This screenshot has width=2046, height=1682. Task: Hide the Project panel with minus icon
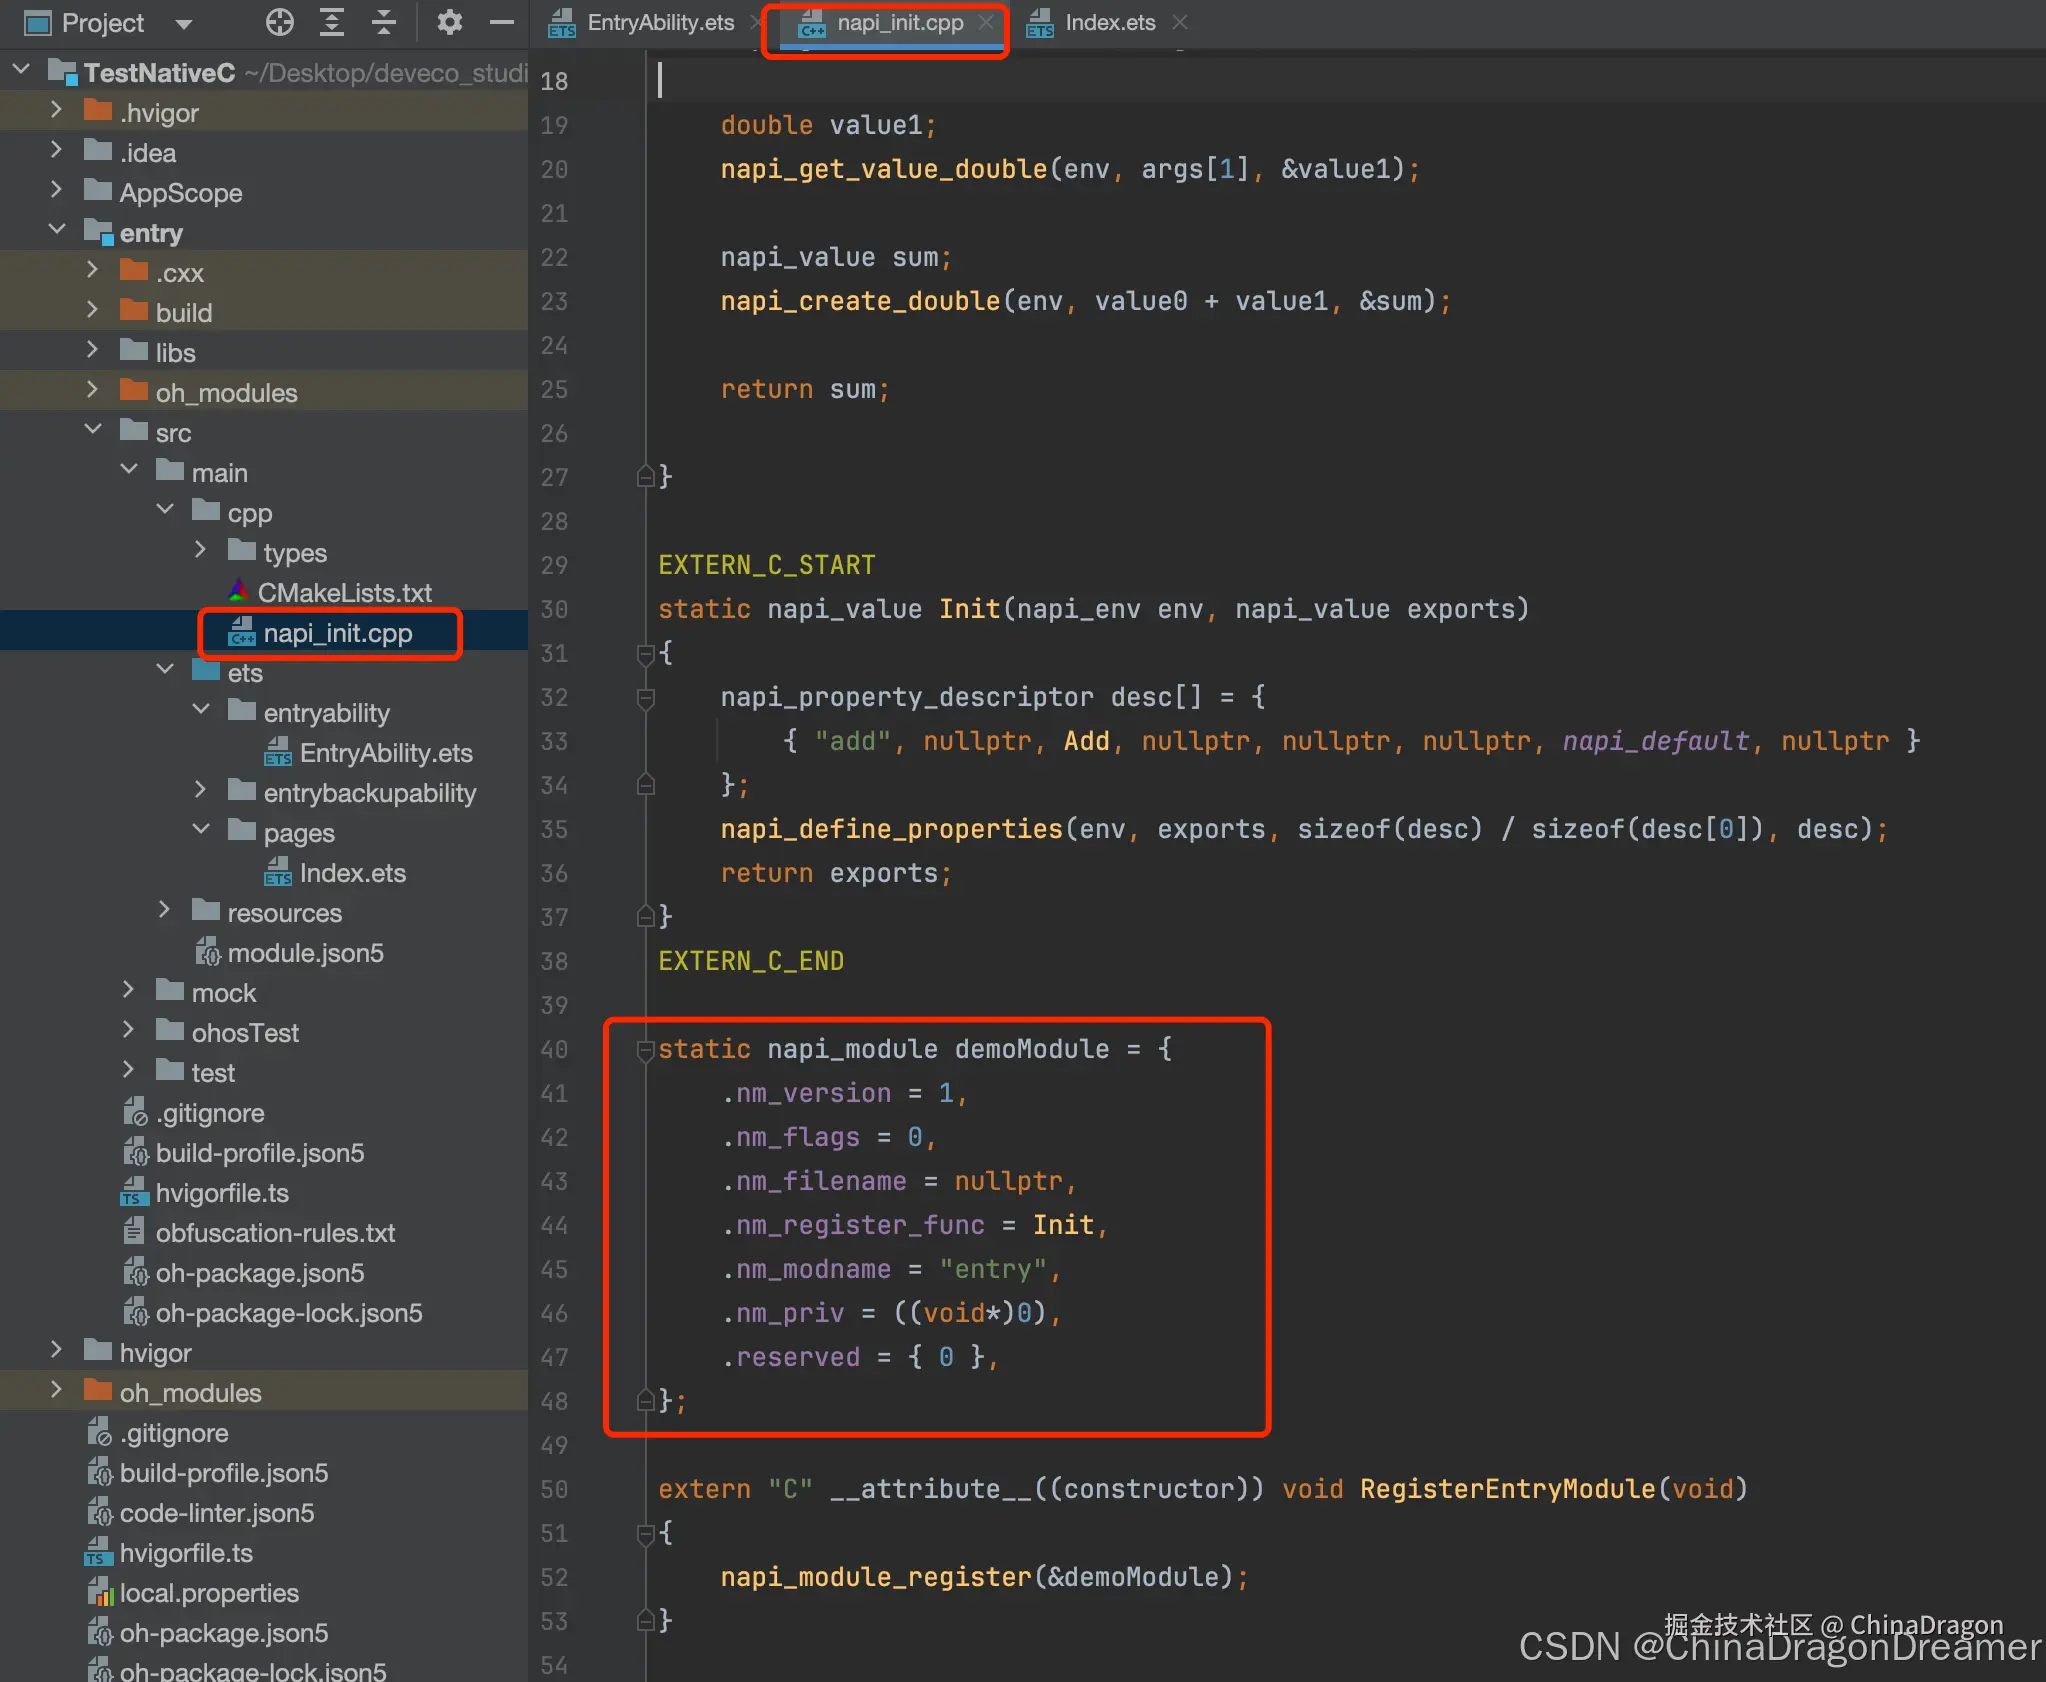502,22
